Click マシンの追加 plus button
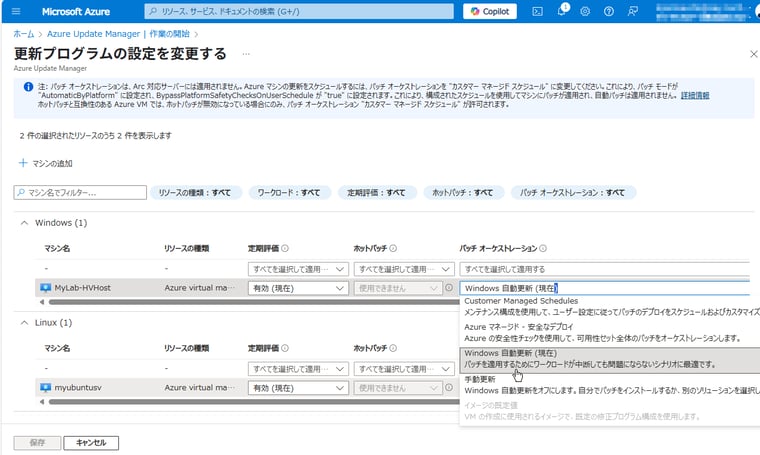Screen dimensions: 760x455 46,163
